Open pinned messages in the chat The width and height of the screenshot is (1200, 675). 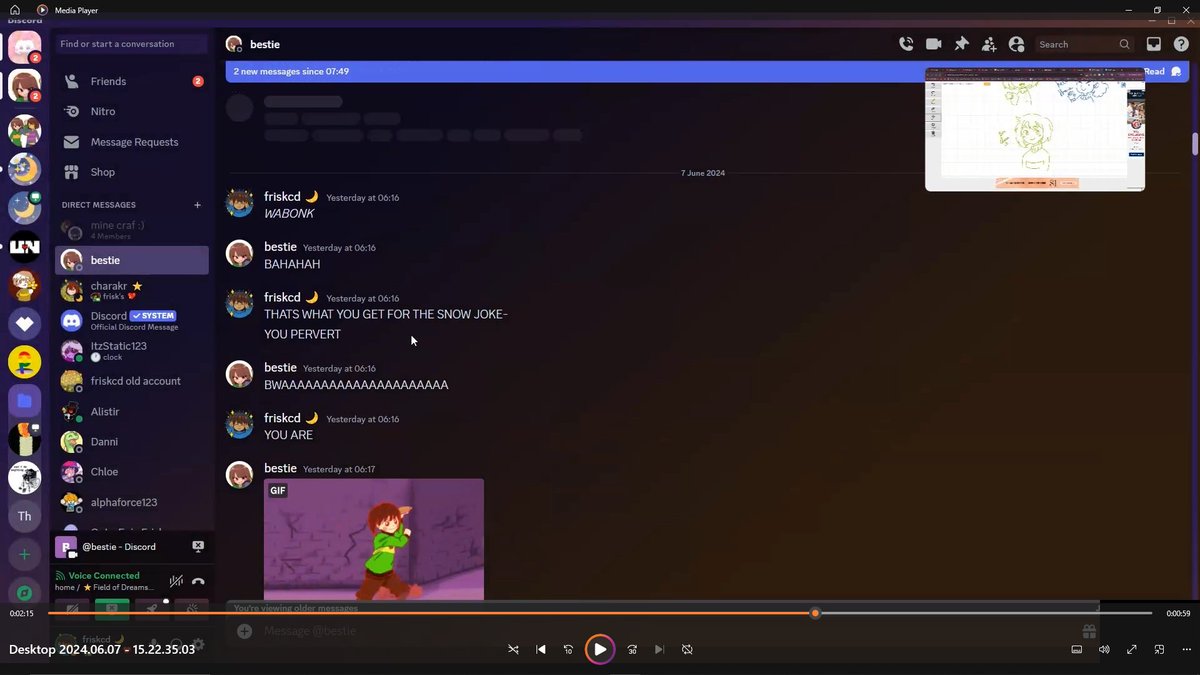(961, 44)
